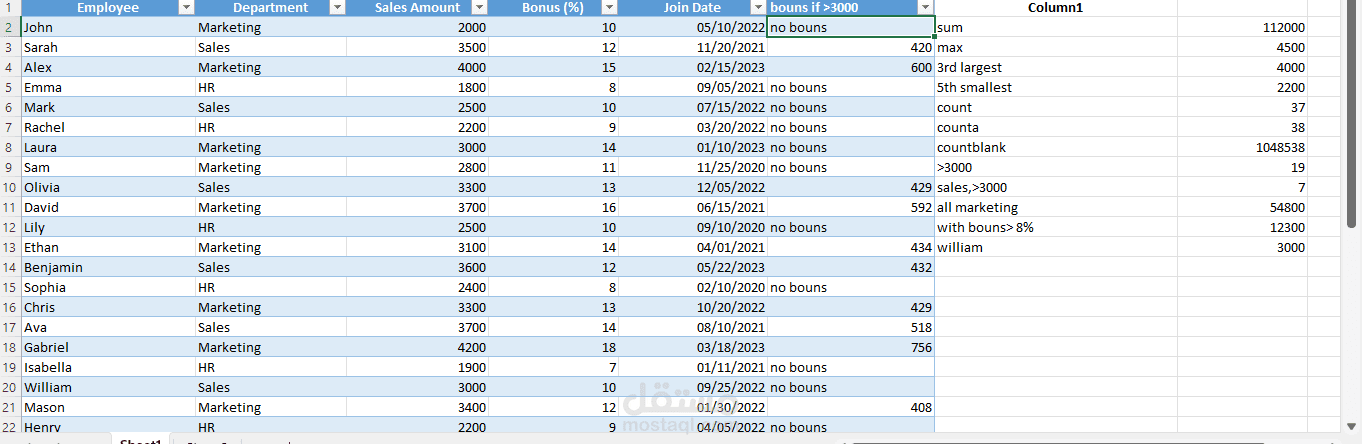Select David's sales amount 3700

pos(418,207)
